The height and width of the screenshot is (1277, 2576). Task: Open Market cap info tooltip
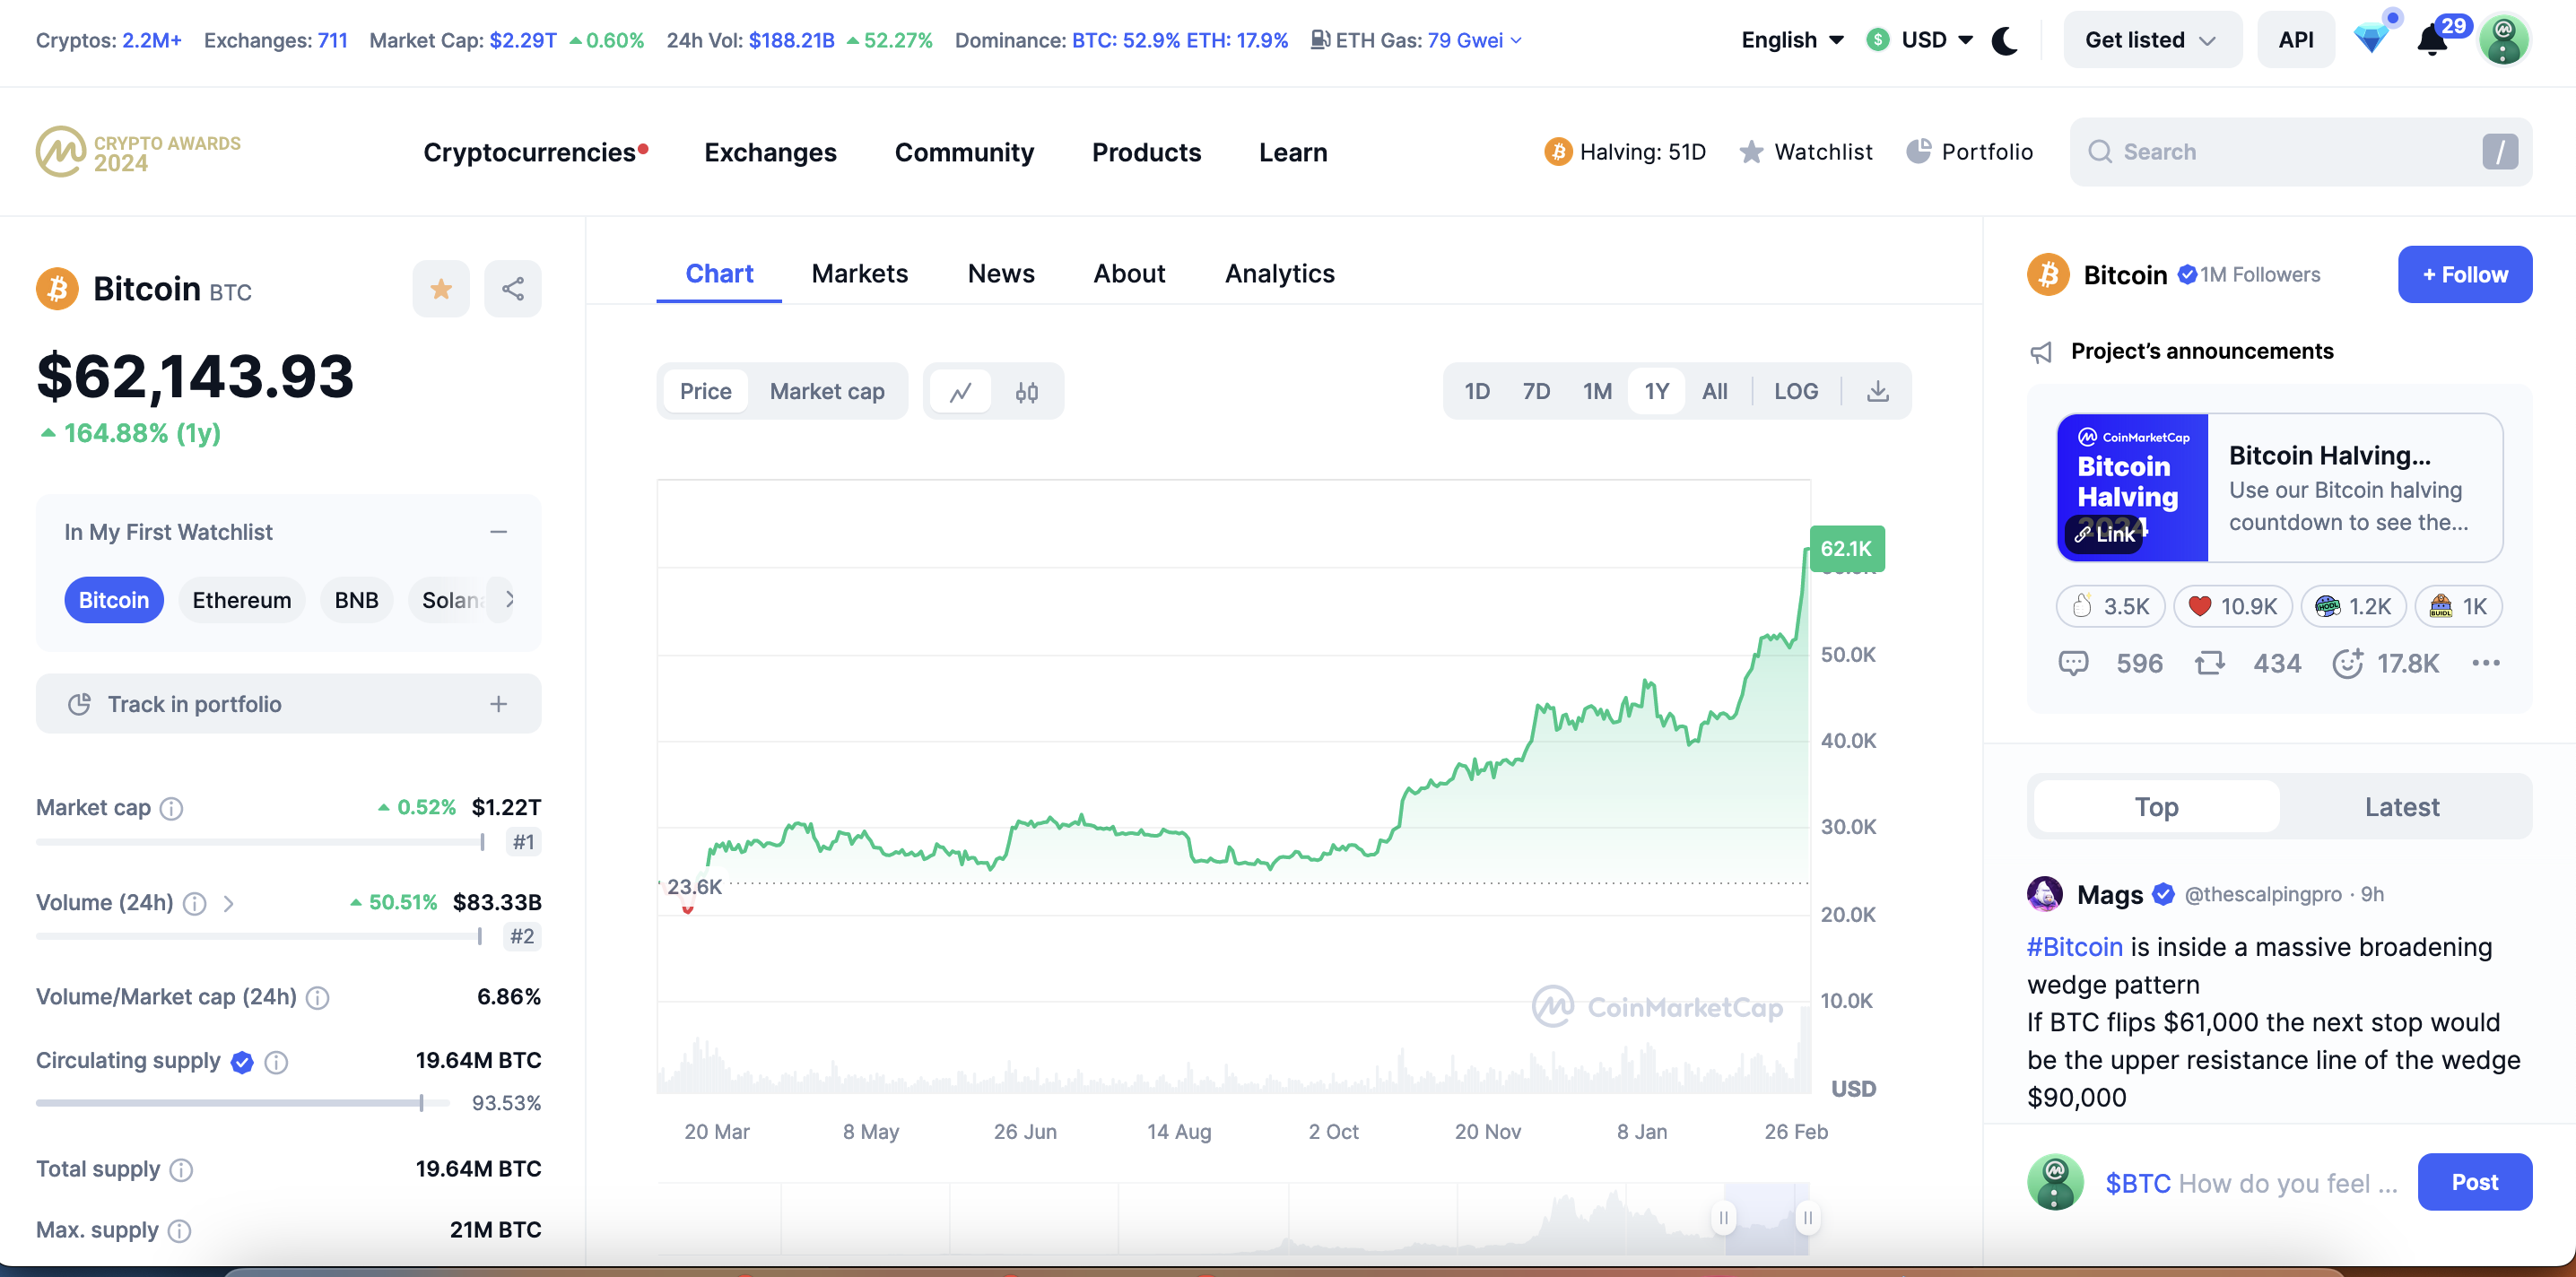pos(172,808)
